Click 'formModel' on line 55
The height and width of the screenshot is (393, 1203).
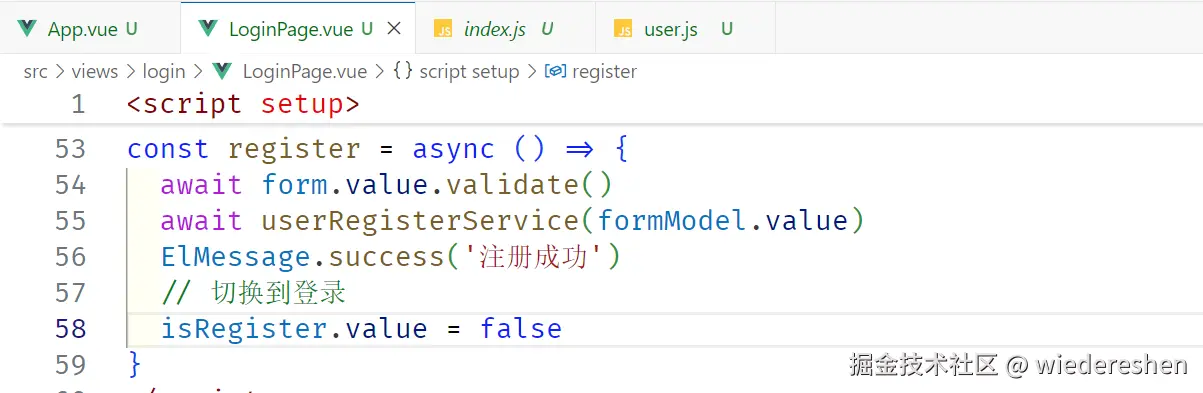[672, 221]
